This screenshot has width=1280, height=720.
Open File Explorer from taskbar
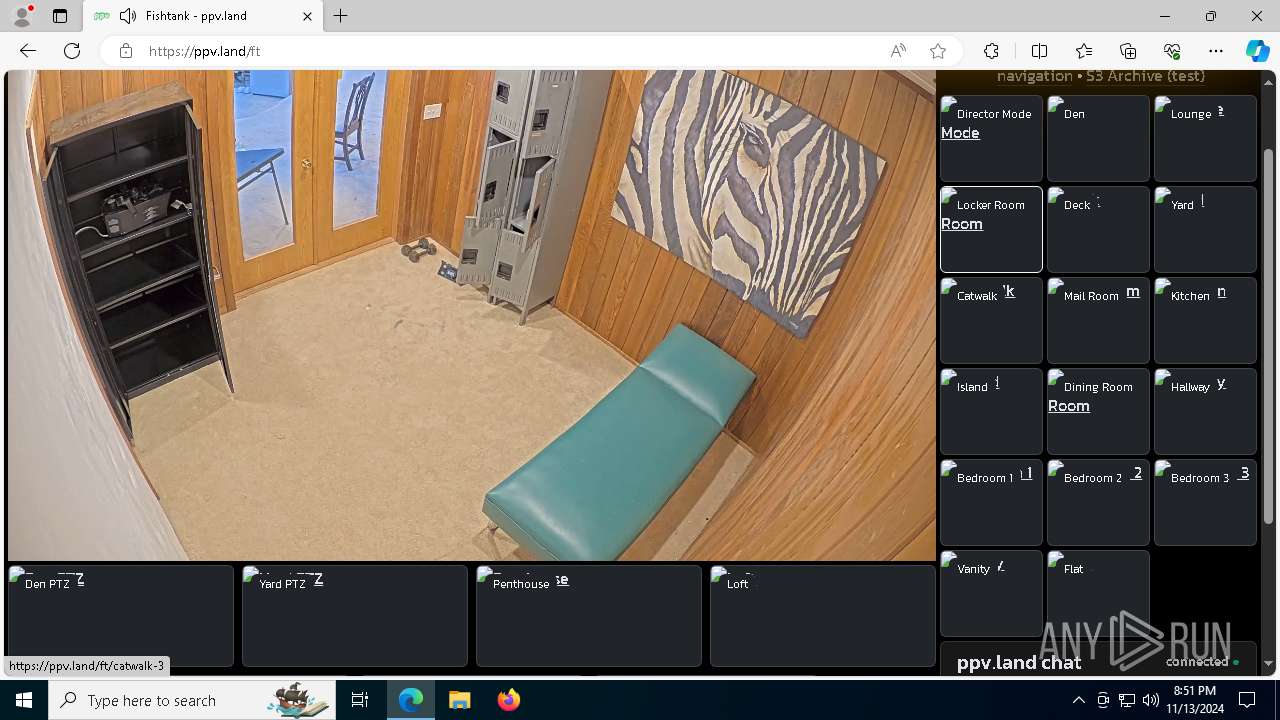coord(459,700)
